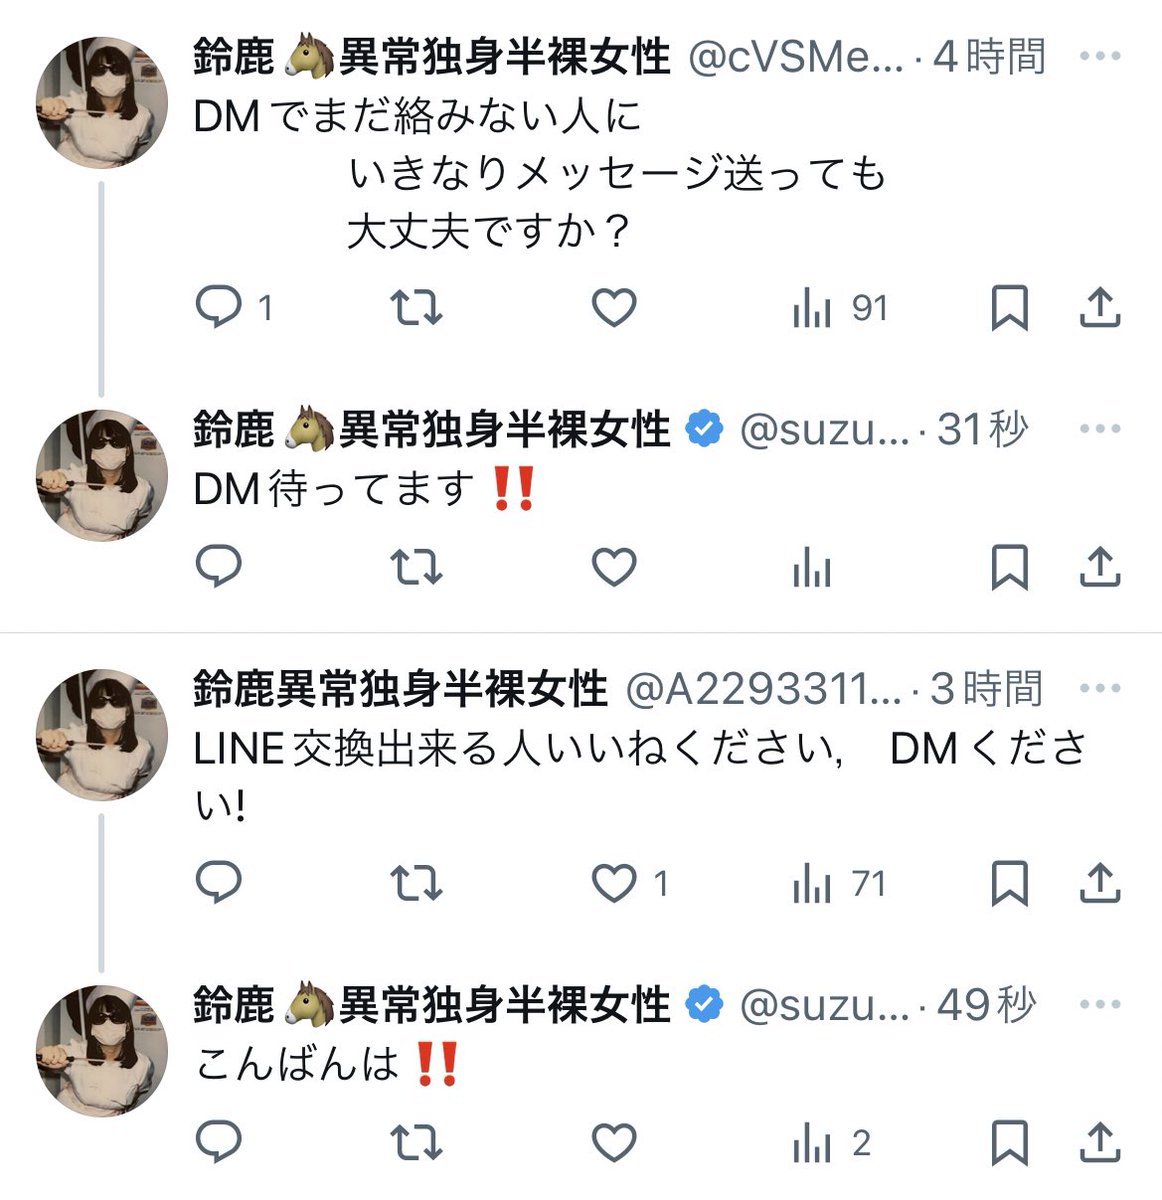This screenshot has width=1162, height=1200.
Task: Unlike the tweet showing 1 like
Action: click(613, 884)
